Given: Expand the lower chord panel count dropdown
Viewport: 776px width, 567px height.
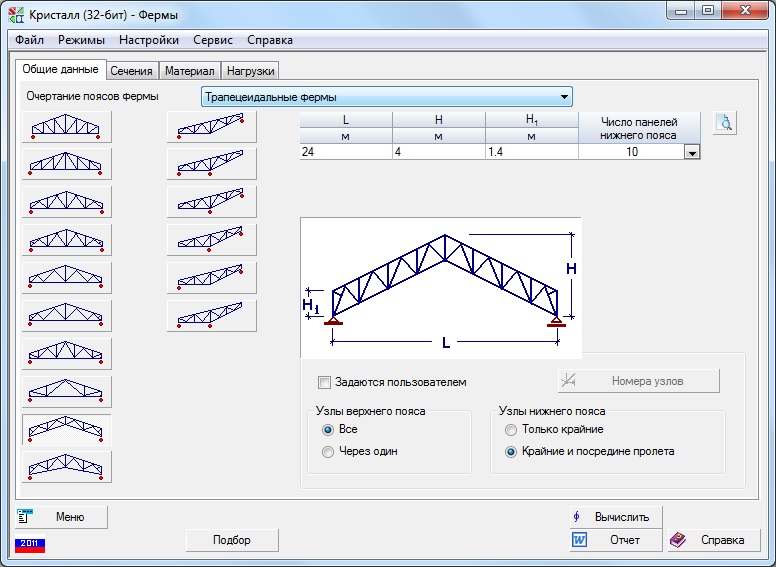Looking at the screenshot, I should click(x=692, y=152).
